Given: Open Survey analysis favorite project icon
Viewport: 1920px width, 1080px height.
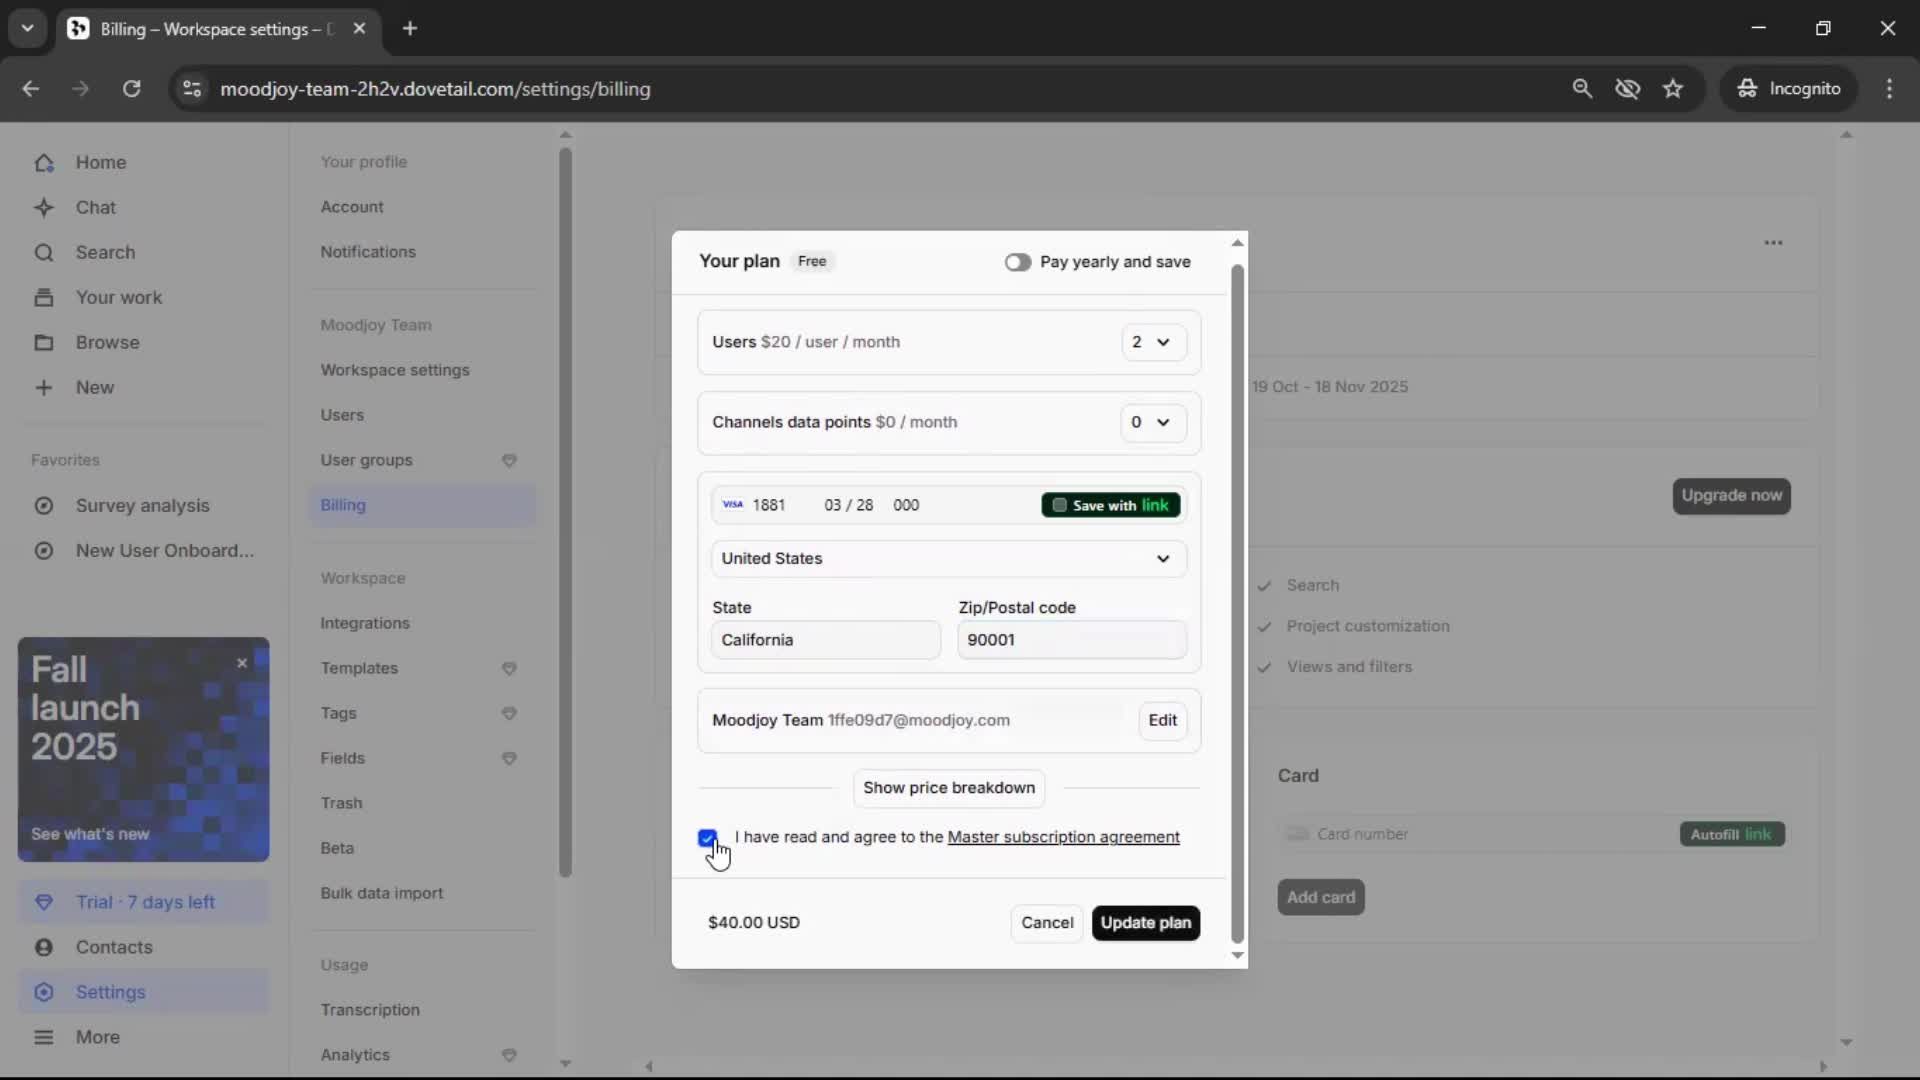Looking at the screenshot, I should tap(44, 506).
